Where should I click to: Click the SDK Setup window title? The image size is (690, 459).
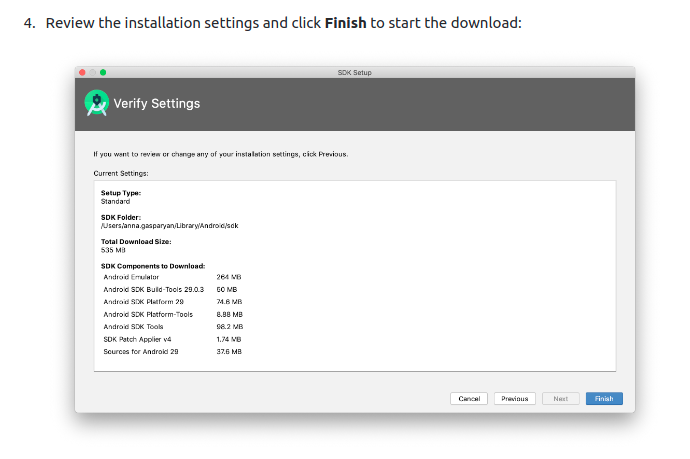pos(354,73)
